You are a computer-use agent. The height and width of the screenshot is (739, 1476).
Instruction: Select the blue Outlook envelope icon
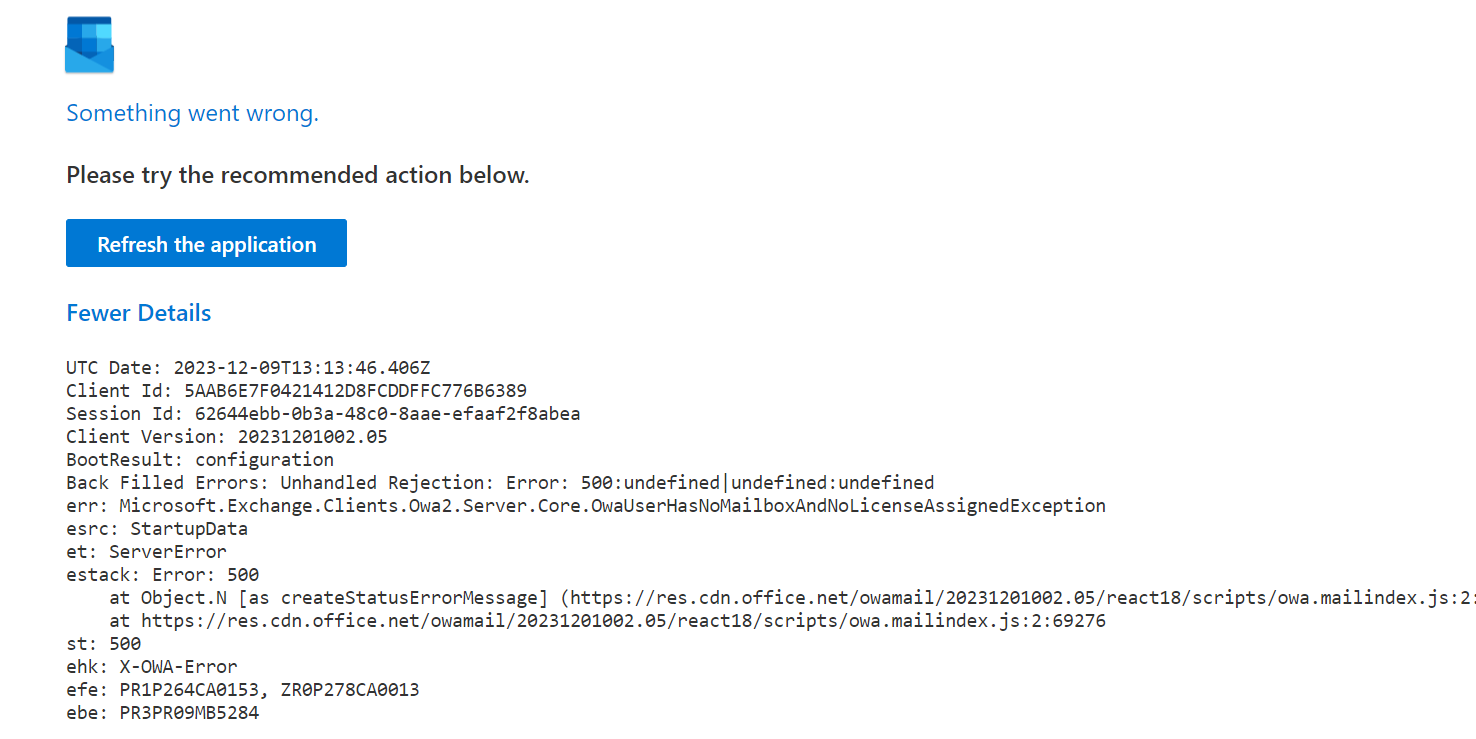(x=89, y=44)
